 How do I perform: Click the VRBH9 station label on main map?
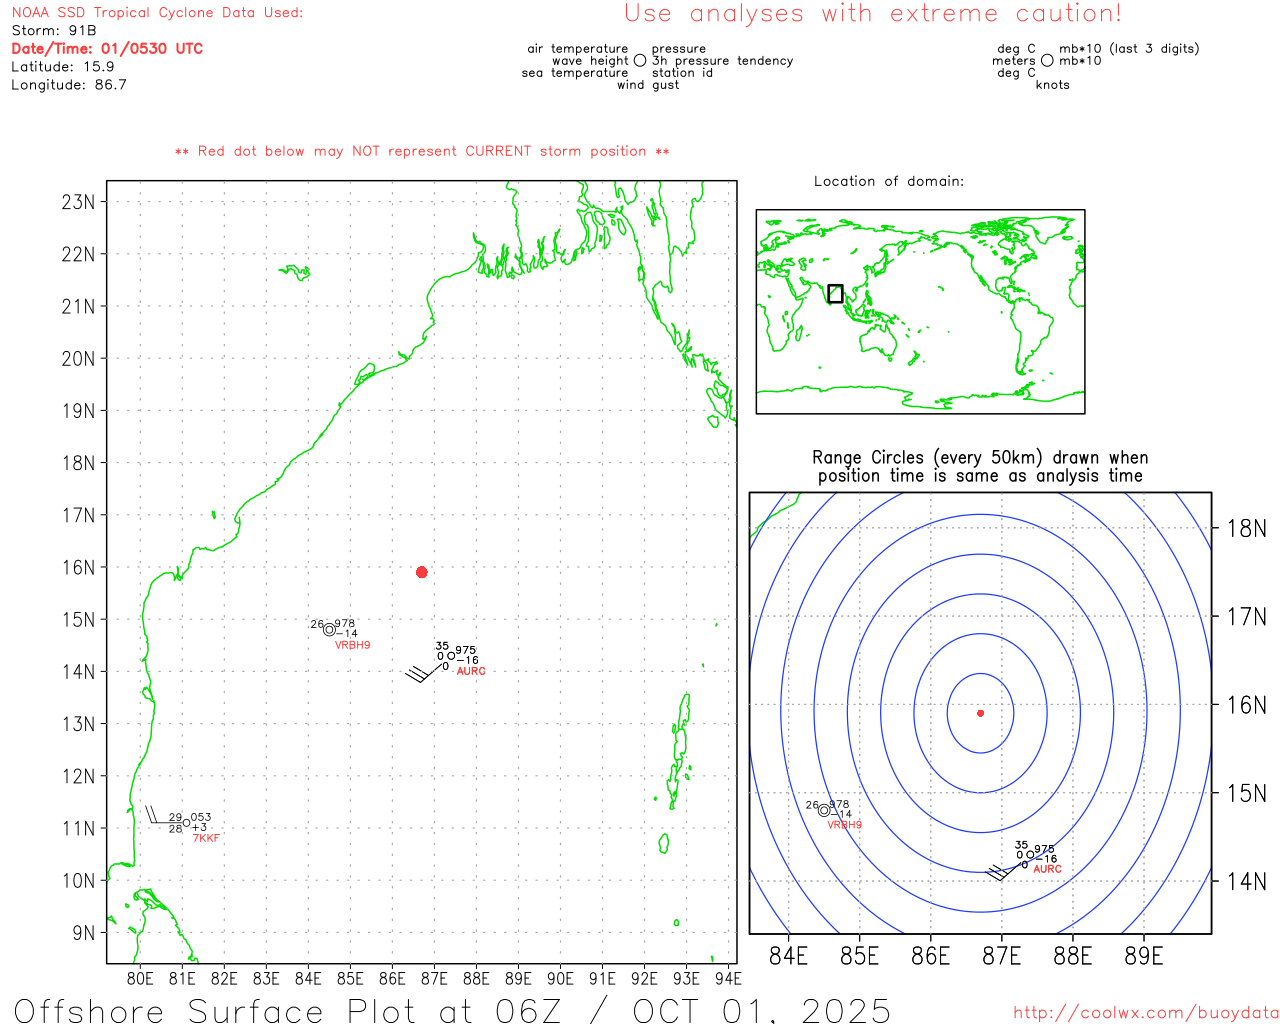pyautogui.click(x=353, y=645)
